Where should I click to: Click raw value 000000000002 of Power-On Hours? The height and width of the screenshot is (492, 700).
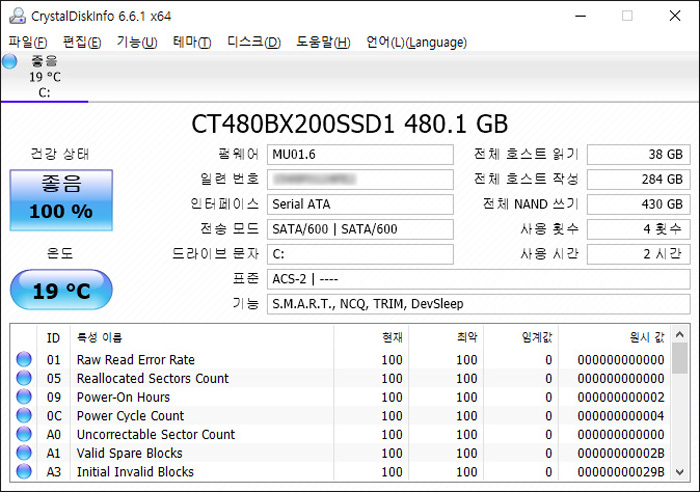coord(621,397)
